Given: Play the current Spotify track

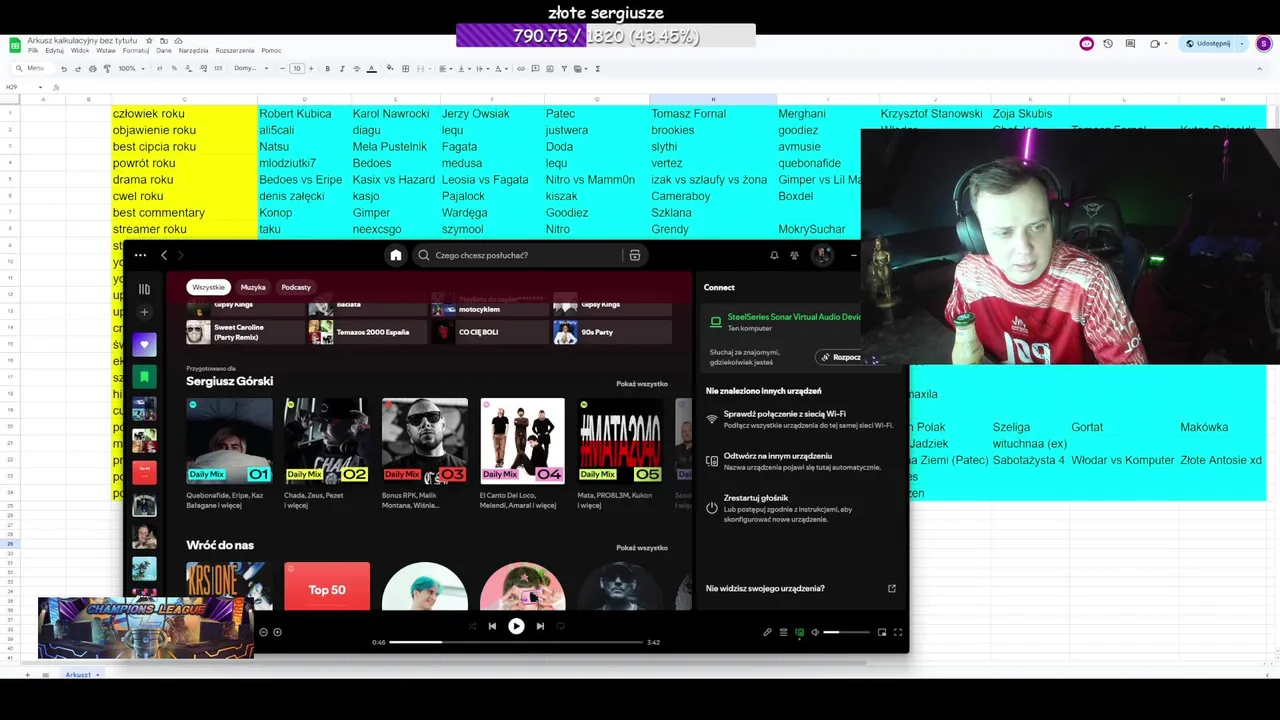Looking at the screenshot, I should point(516,626).
